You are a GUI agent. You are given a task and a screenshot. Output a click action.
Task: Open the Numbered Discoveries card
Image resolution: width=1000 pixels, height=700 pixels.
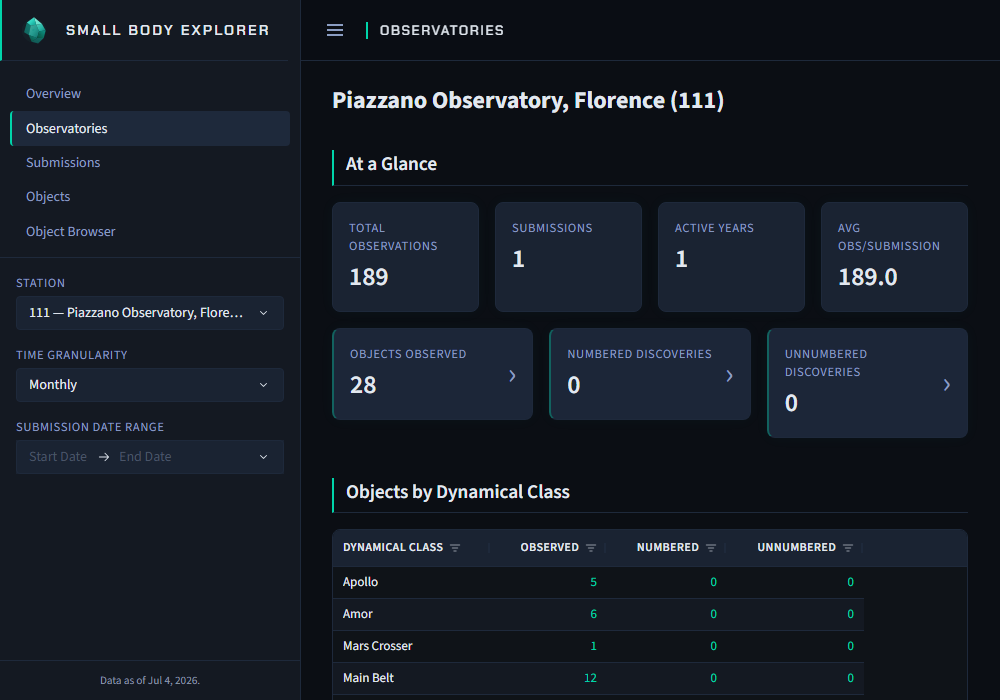point(650,374)
